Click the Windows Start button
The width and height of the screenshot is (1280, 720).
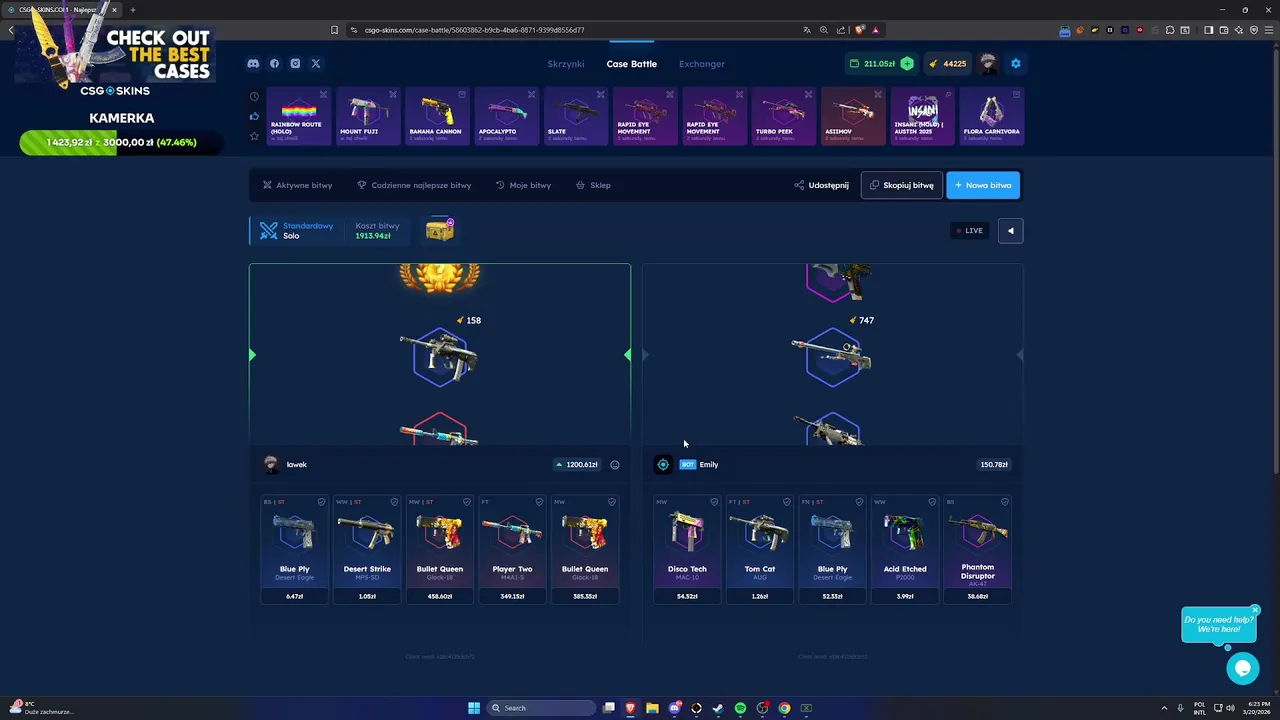[x=474, y=708]
